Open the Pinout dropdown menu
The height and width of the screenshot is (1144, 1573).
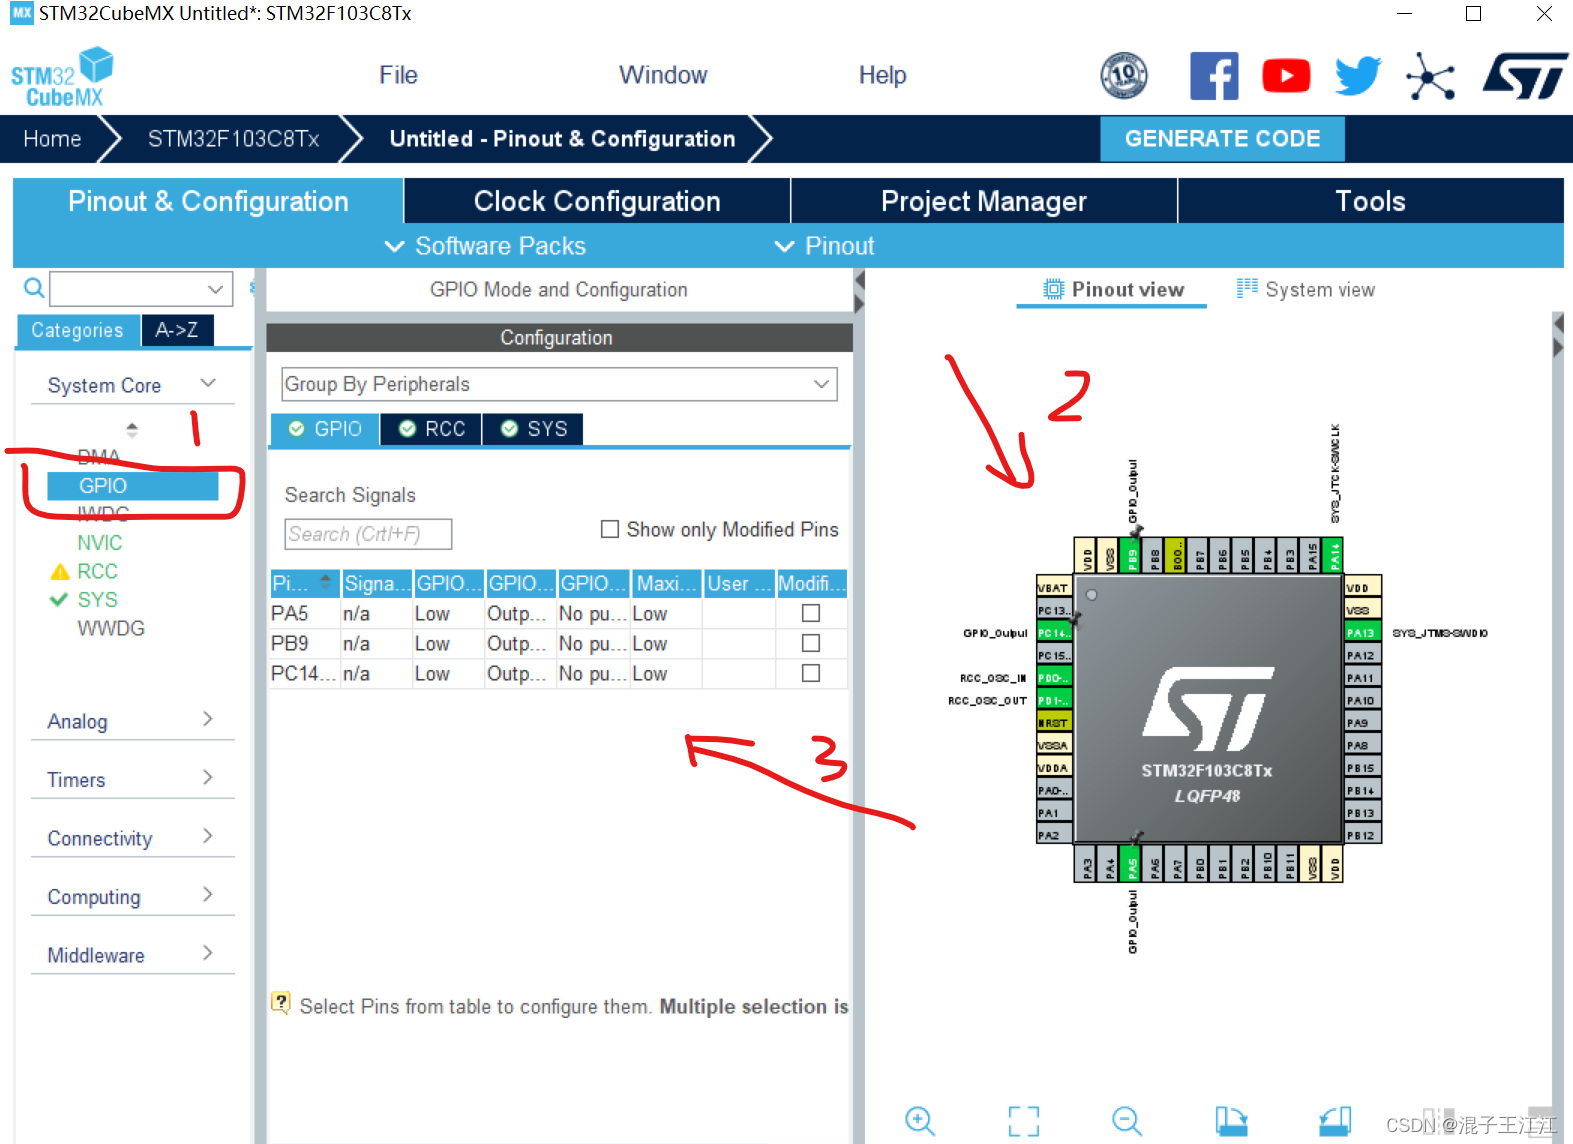(x=825, y=246)
